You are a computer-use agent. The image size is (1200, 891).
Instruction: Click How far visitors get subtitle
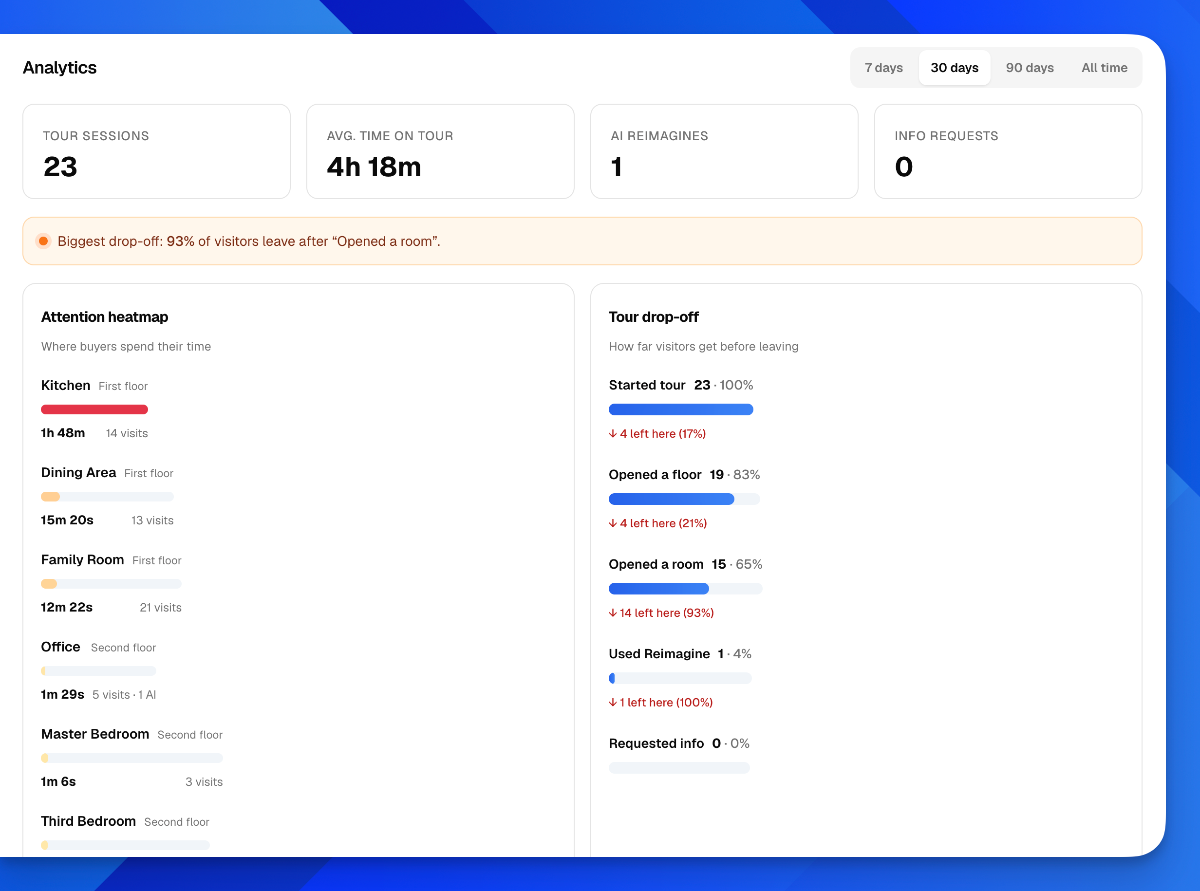704,346
